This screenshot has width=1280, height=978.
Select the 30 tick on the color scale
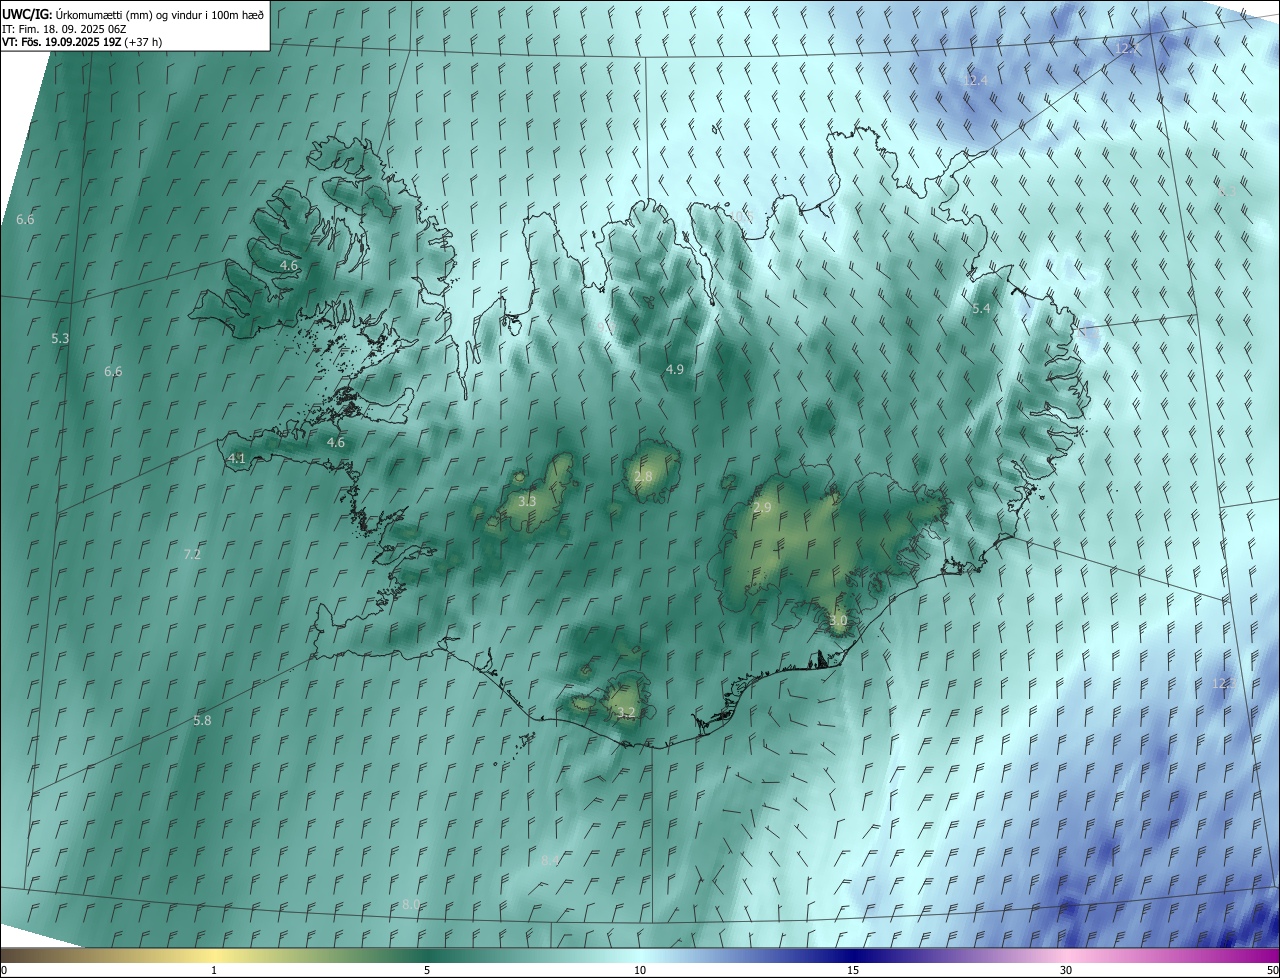pos(1066,970)
